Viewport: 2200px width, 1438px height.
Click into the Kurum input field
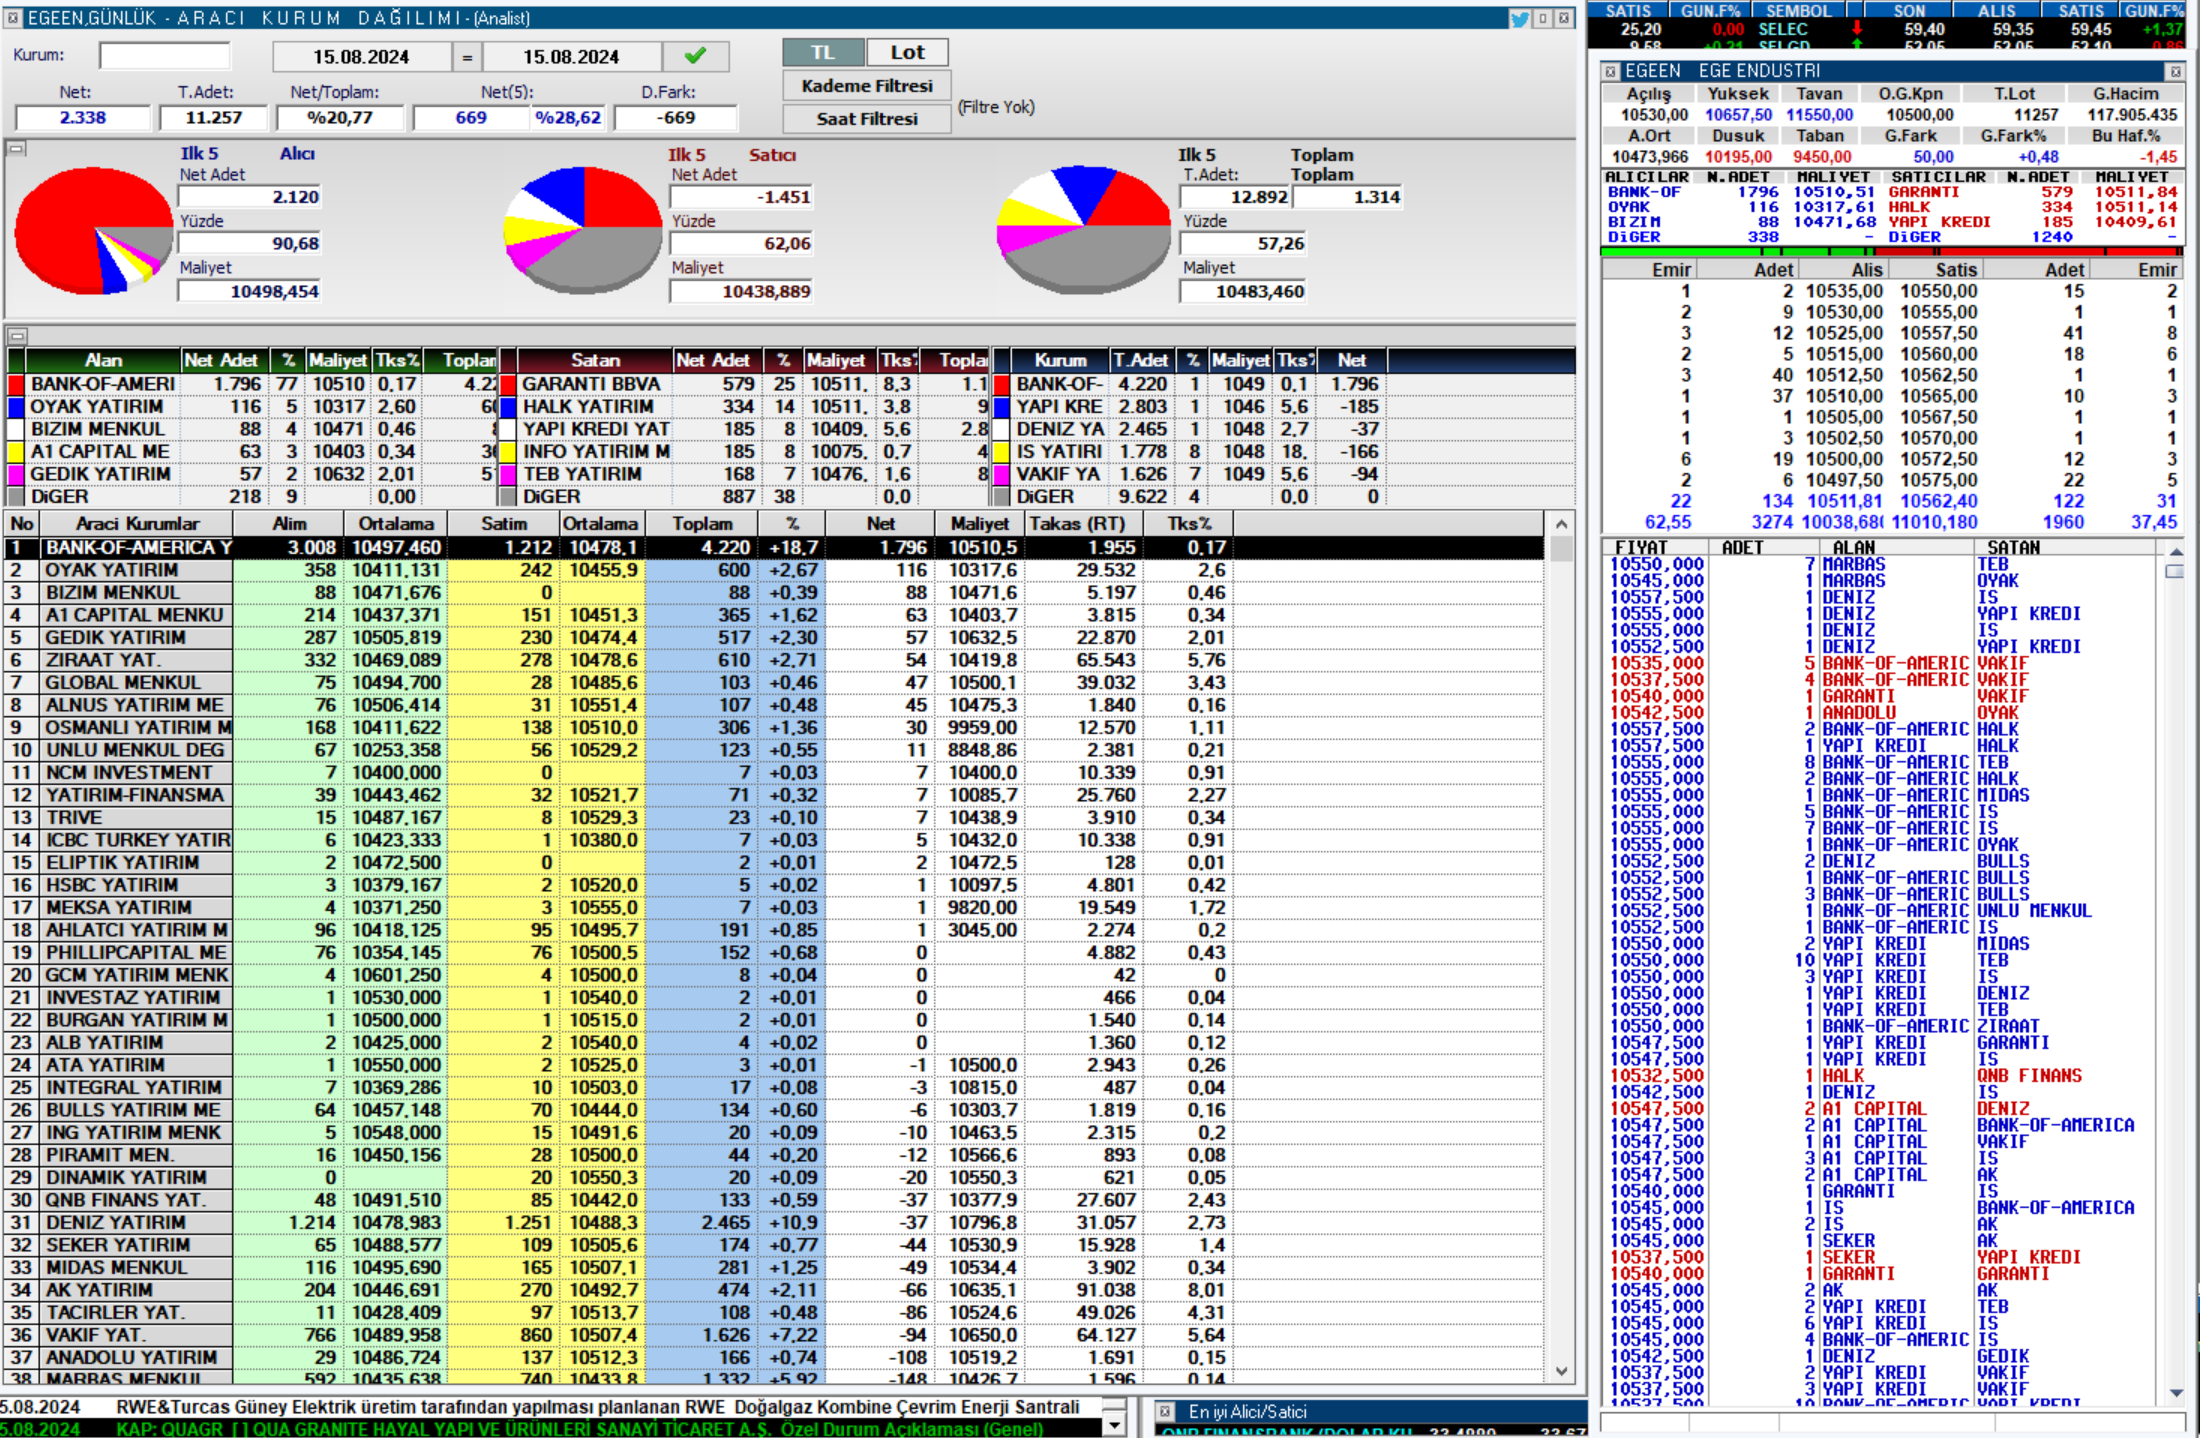pos(164,55)
